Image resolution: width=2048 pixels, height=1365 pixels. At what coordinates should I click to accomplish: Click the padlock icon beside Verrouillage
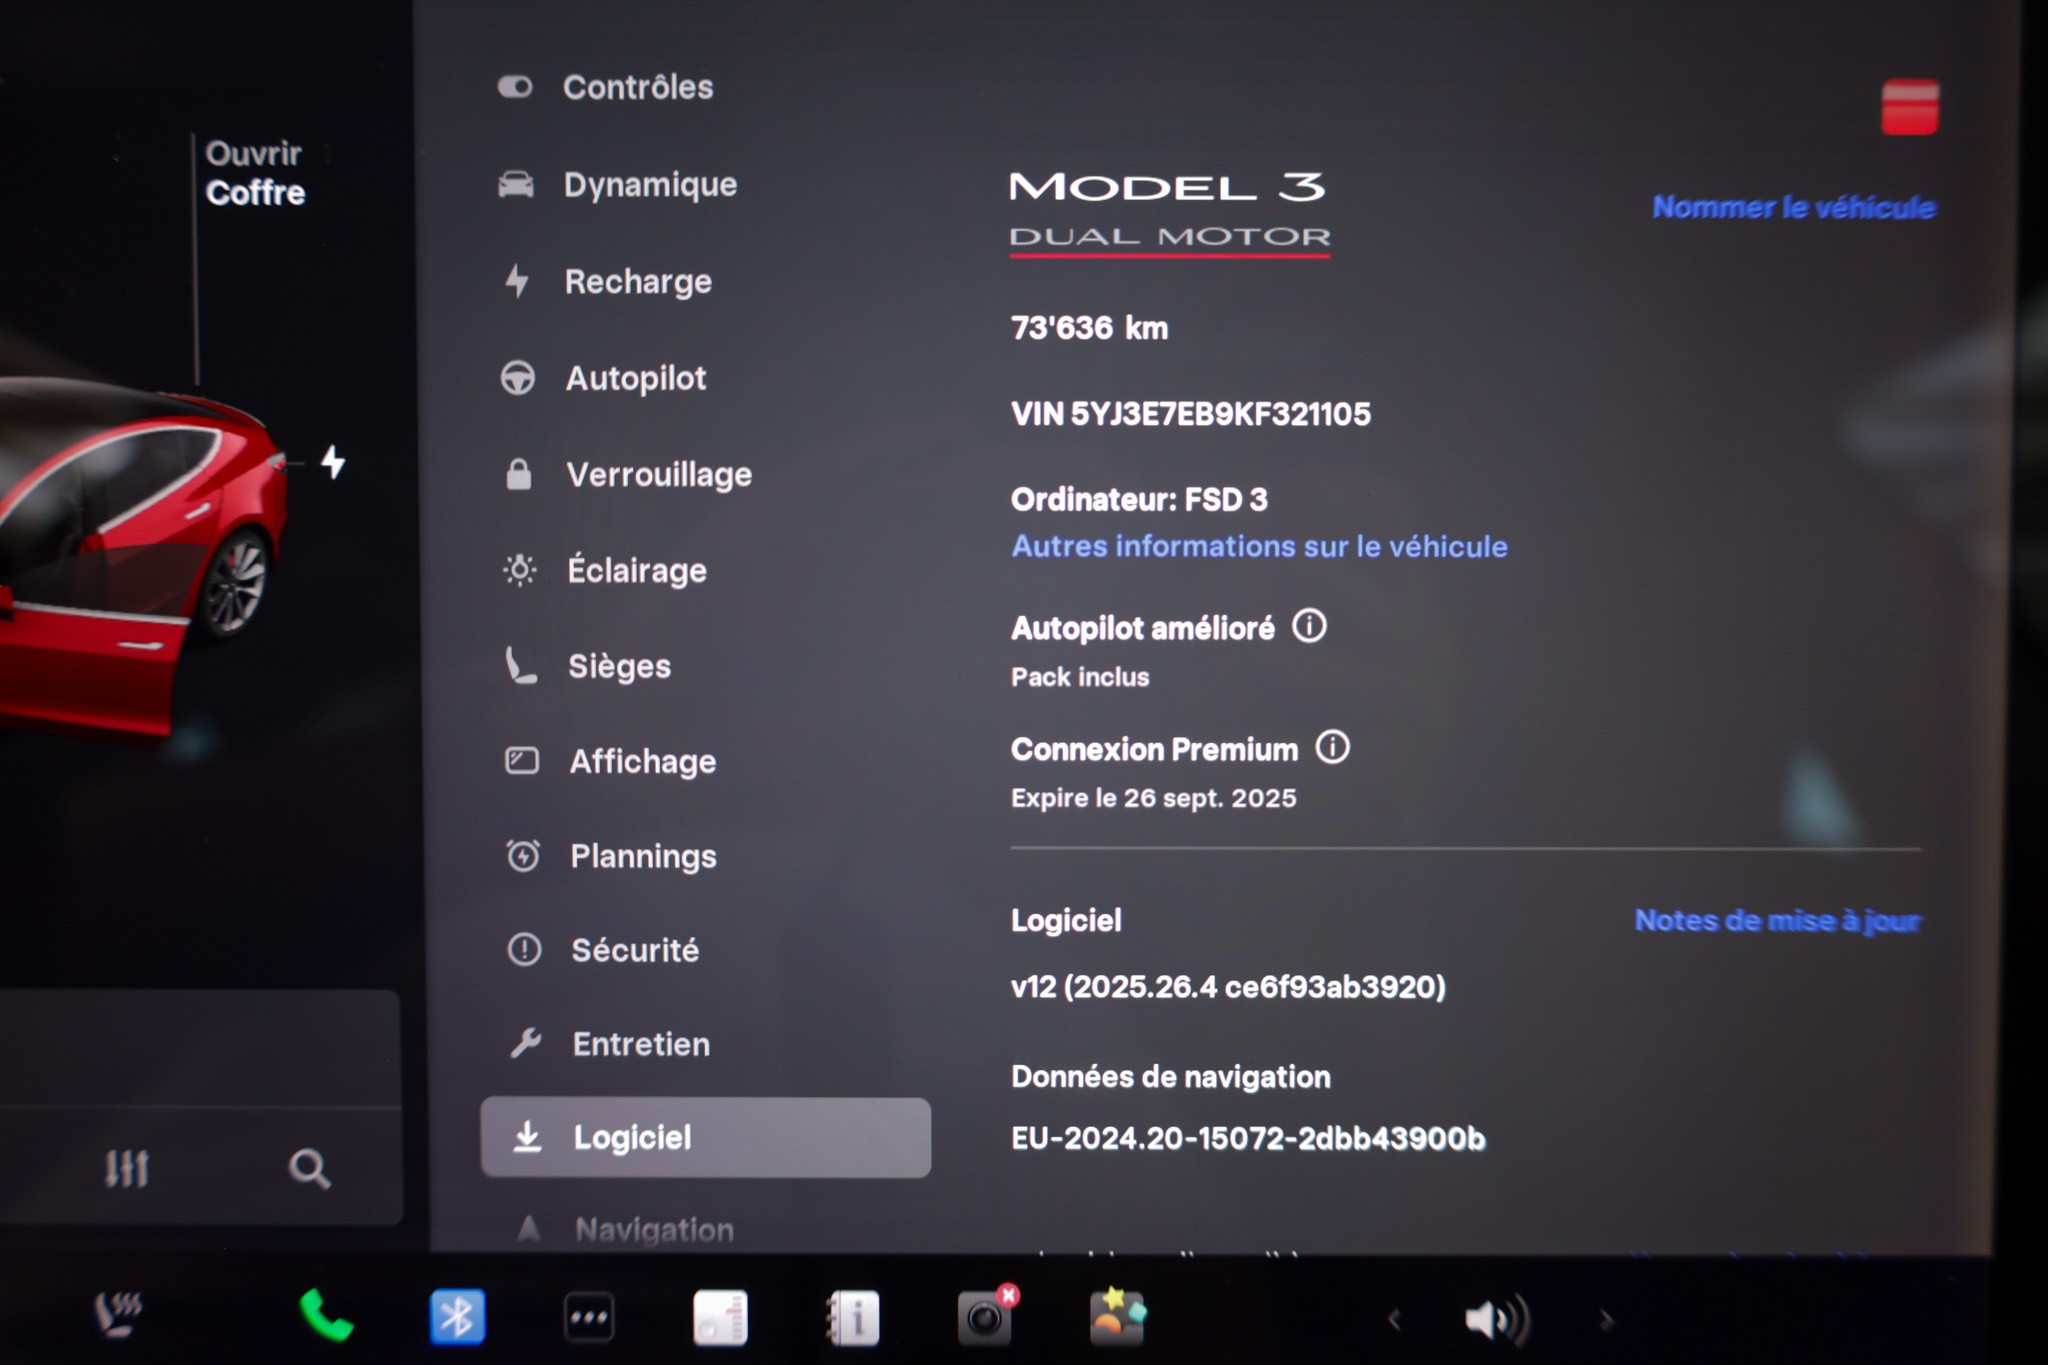[519, 474]
